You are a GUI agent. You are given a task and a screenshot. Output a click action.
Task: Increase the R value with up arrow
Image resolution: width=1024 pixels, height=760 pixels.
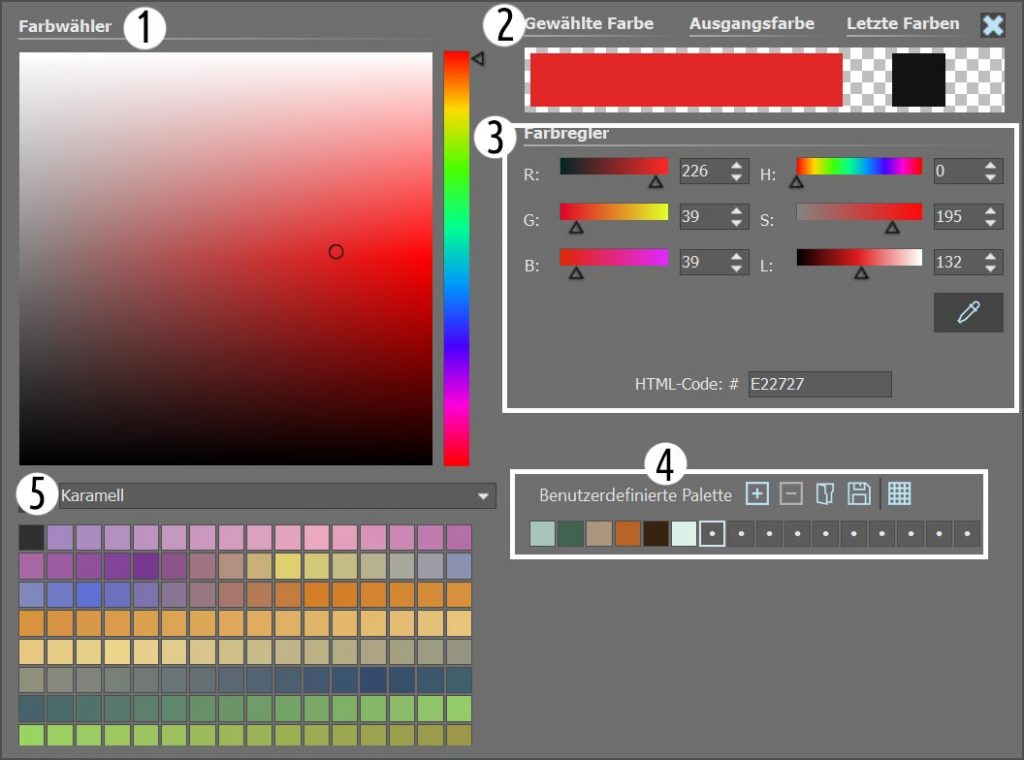737,165
